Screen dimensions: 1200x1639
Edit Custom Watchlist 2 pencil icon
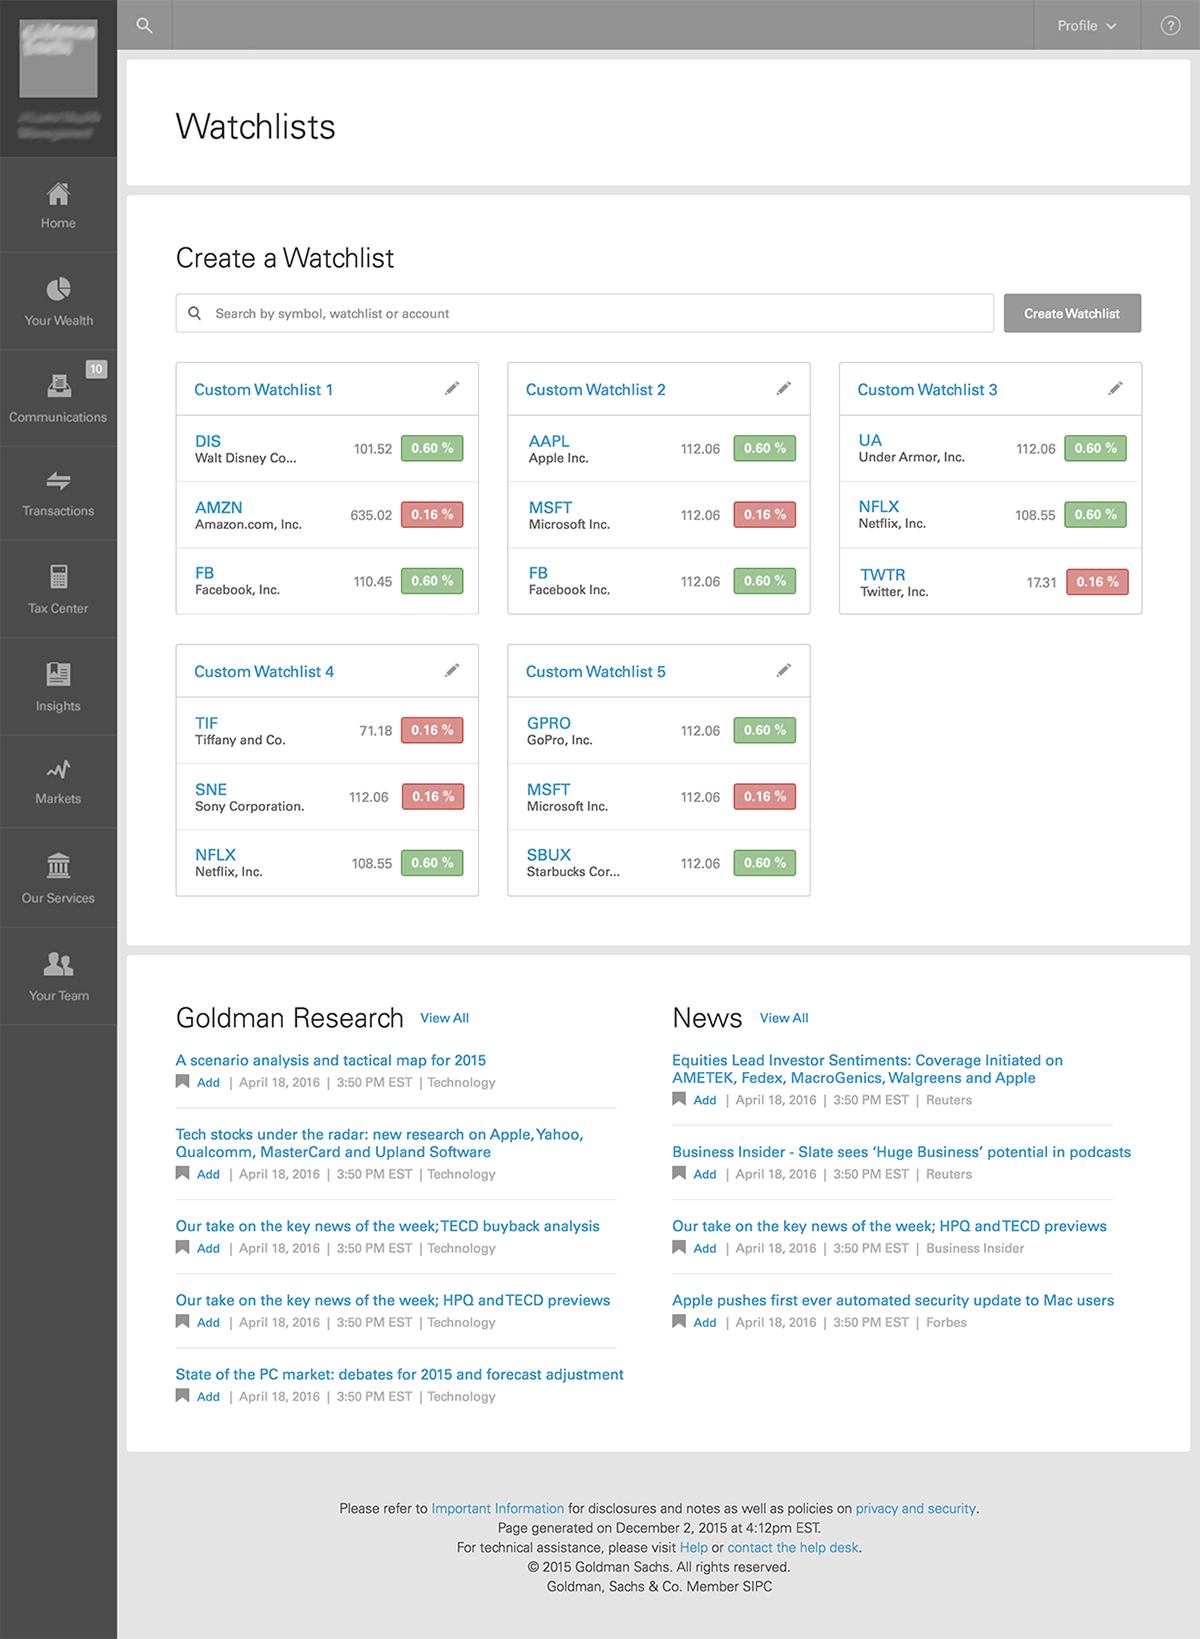(x=784, y=388)
